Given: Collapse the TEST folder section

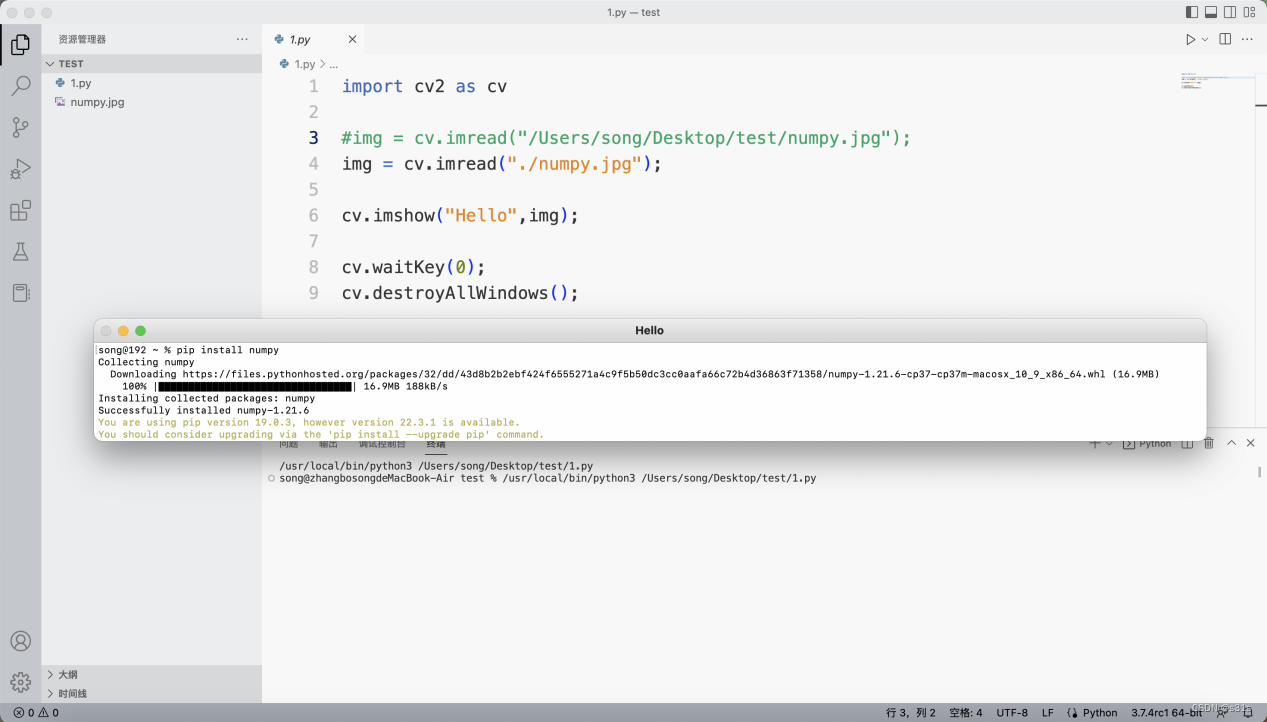Looking at the screenshot, I should click(x=152, y=63).
